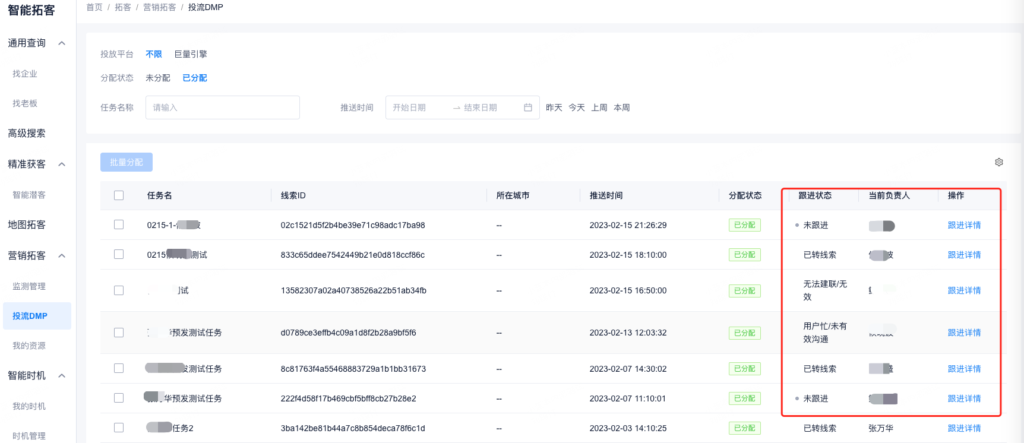The image size is (1024, 443).
Task: Check the row with ID 02c1521d5f2b4be39e71c98adc17ba98
Action: coord(119,225)
